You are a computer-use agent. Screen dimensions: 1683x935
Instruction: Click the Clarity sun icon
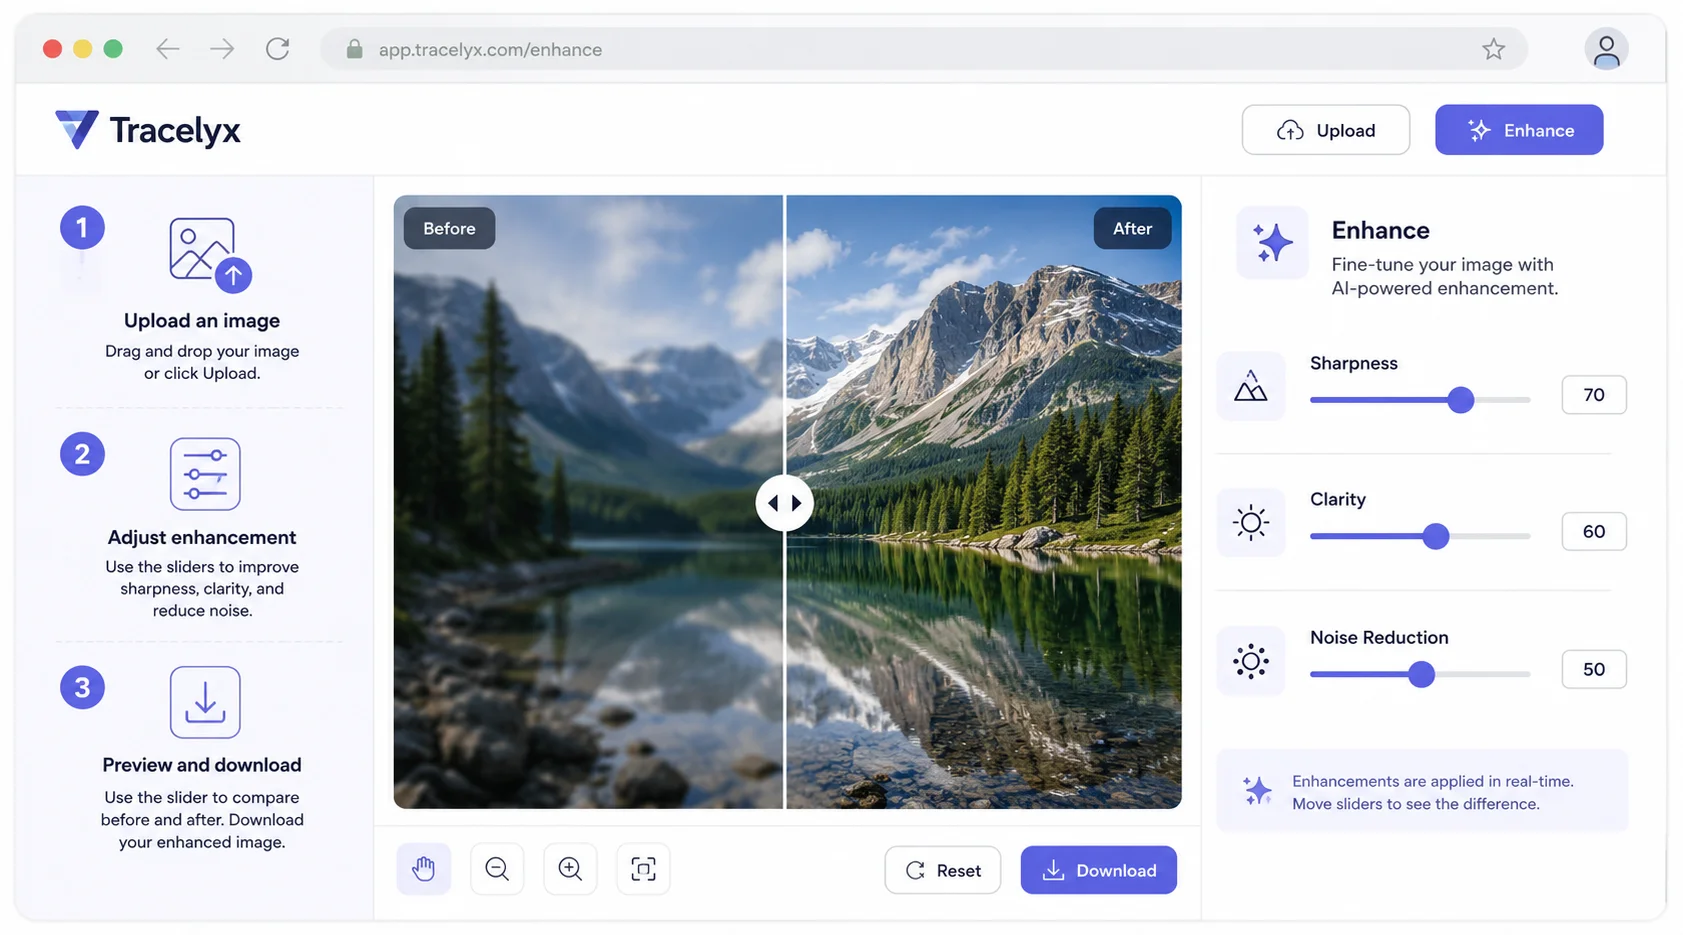(x=1251, y=522)
